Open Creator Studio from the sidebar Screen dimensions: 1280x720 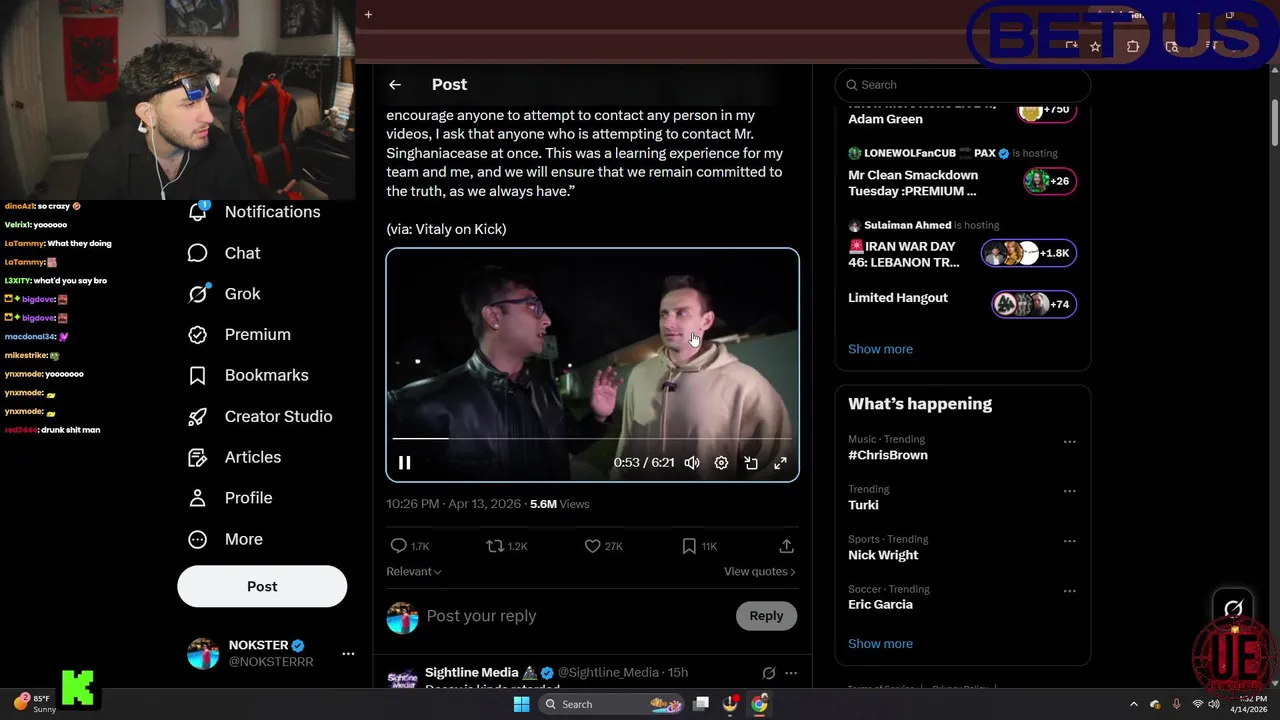260,416
